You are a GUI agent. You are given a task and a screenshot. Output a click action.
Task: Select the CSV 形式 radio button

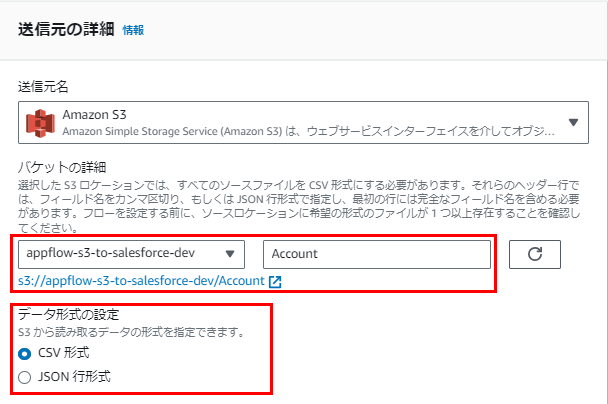(24, 354)
